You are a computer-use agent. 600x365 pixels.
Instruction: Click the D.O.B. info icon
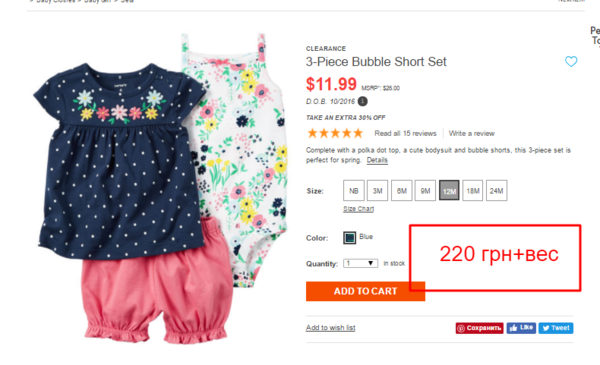(x=363, y=101)
